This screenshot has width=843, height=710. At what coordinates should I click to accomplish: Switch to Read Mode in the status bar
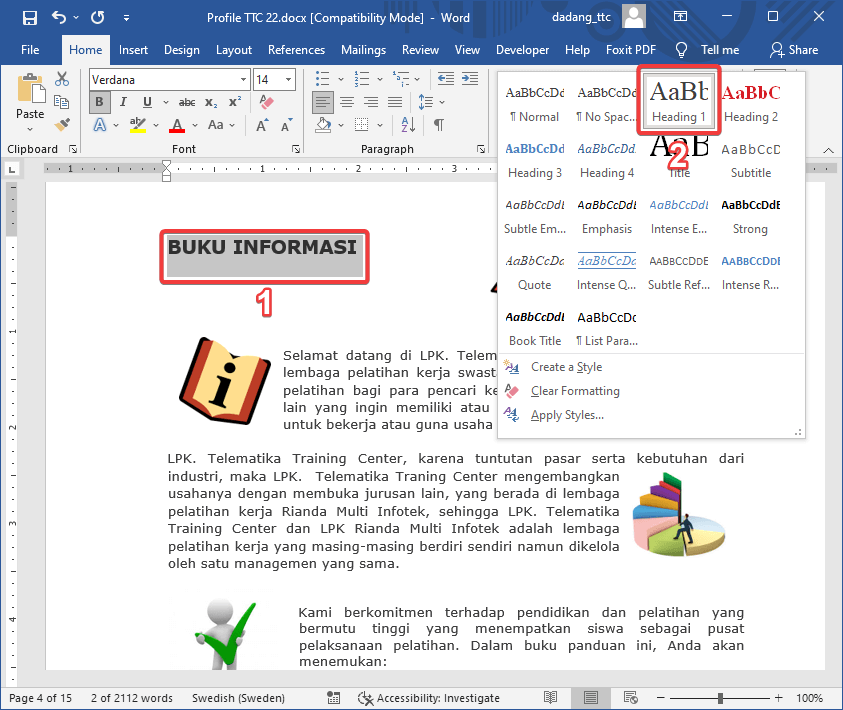551,698
